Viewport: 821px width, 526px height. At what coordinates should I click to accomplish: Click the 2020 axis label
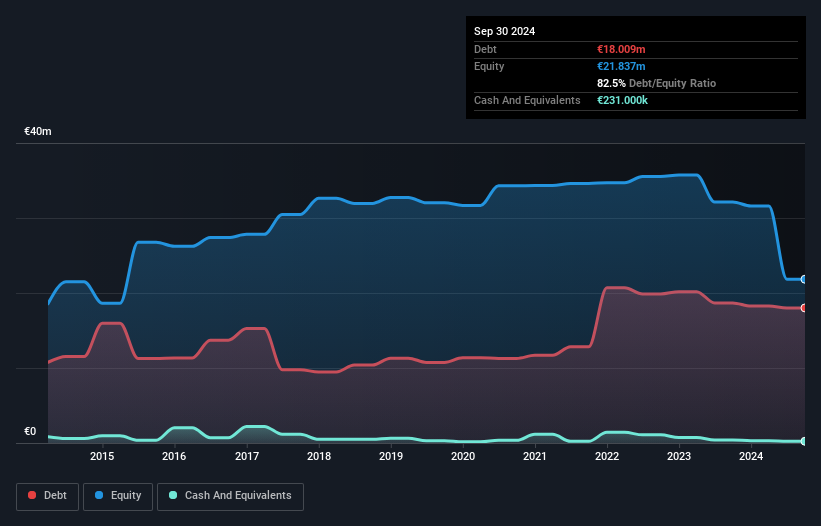pos(463,456)
